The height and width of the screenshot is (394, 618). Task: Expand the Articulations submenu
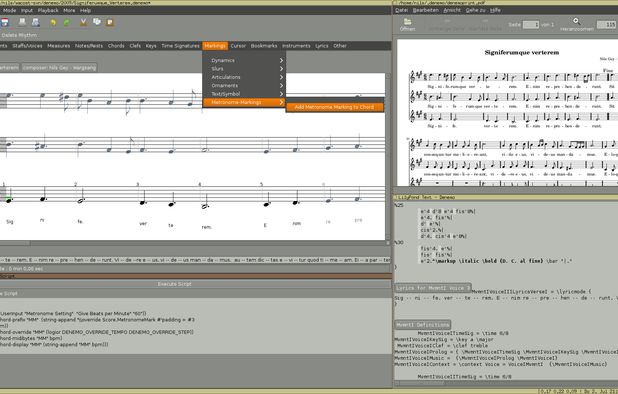pyautogui.click(x=244, y=77)
